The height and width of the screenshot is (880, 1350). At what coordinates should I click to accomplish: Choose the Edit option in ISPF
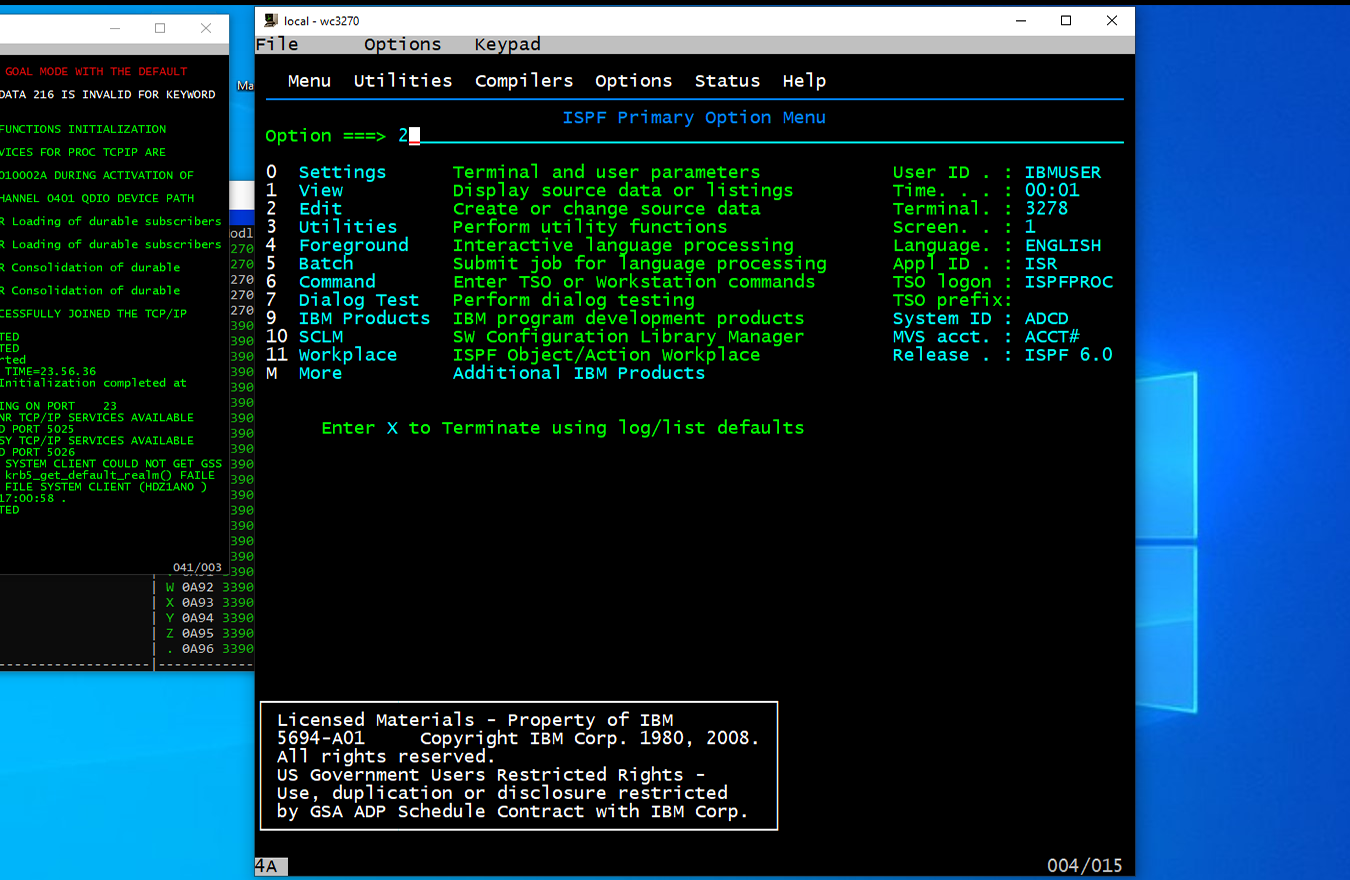(x=320, y=209)
